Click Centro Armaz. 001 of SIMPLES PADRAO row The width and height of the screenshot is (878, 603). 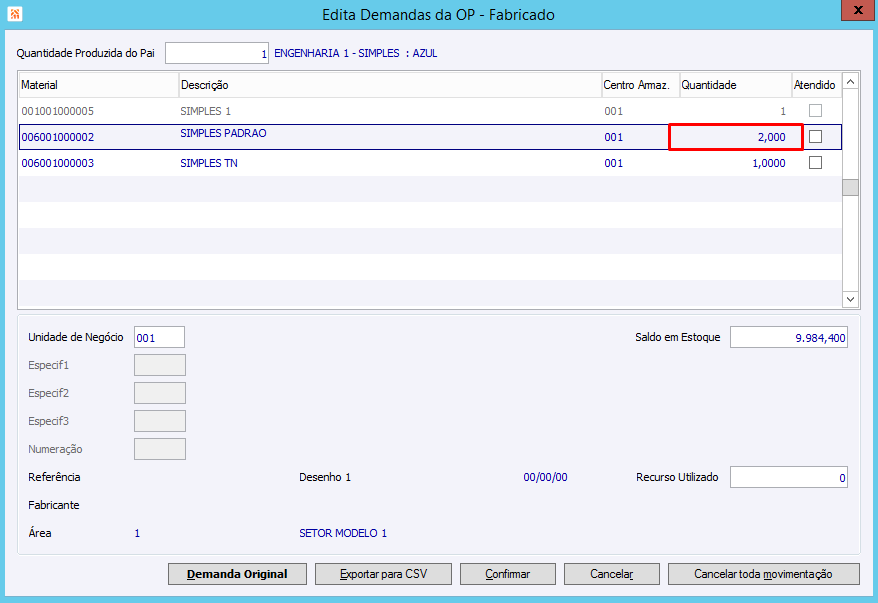614,137
